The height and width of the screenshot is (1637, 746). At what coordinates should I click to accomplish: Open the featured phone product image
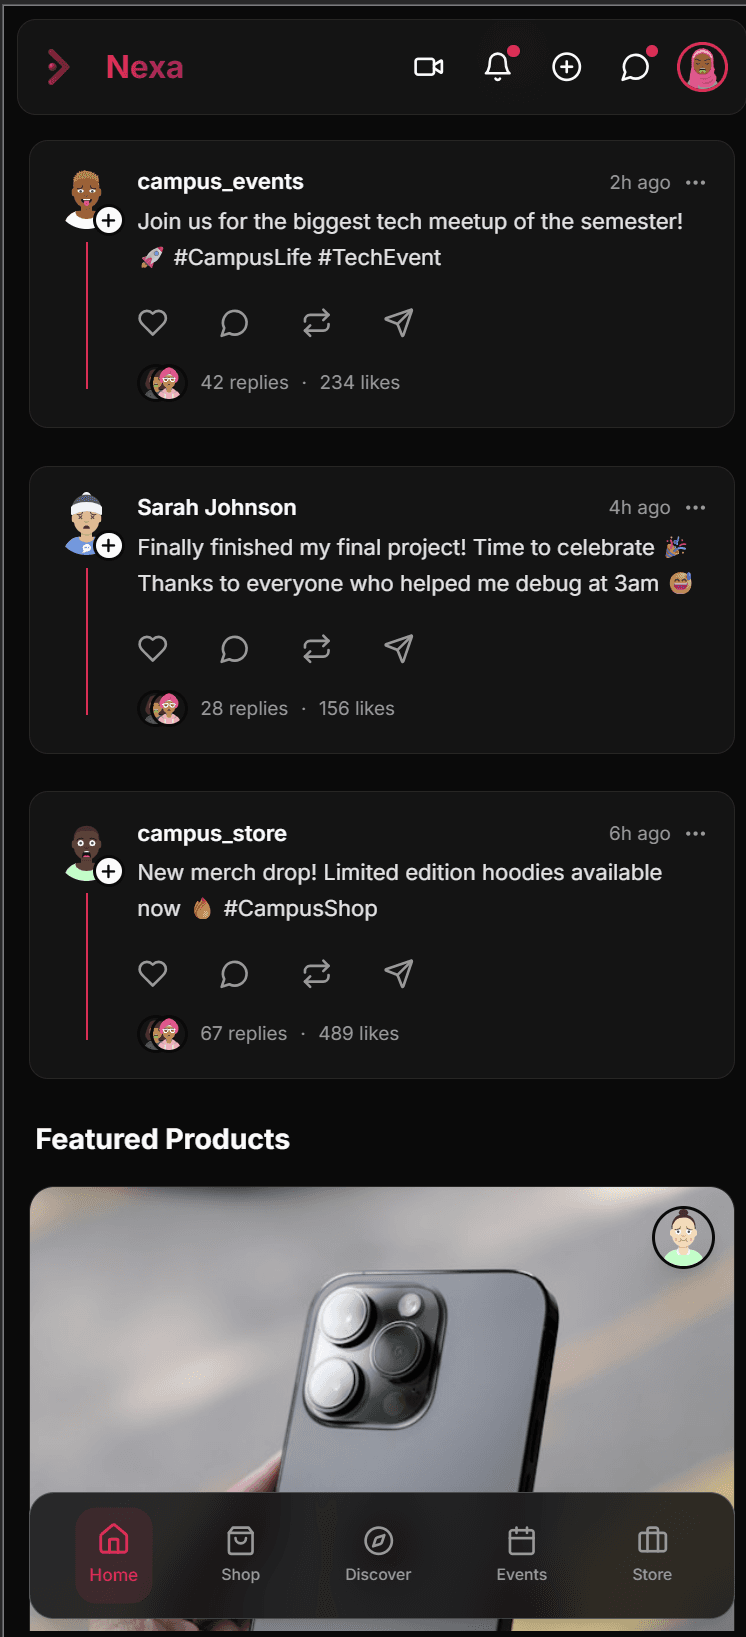point(382,1350)
